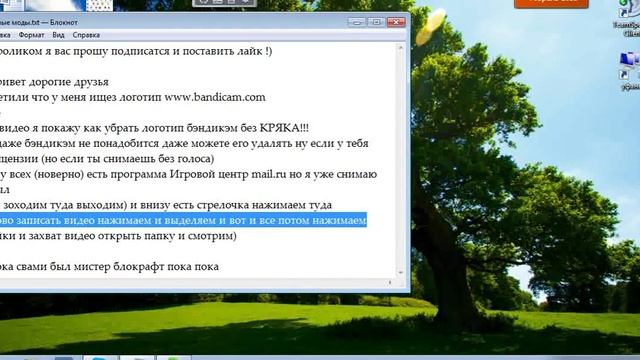Click the orange button at top of desktop
Viewport: 640px width, 360px height.
tap(551, 3)
